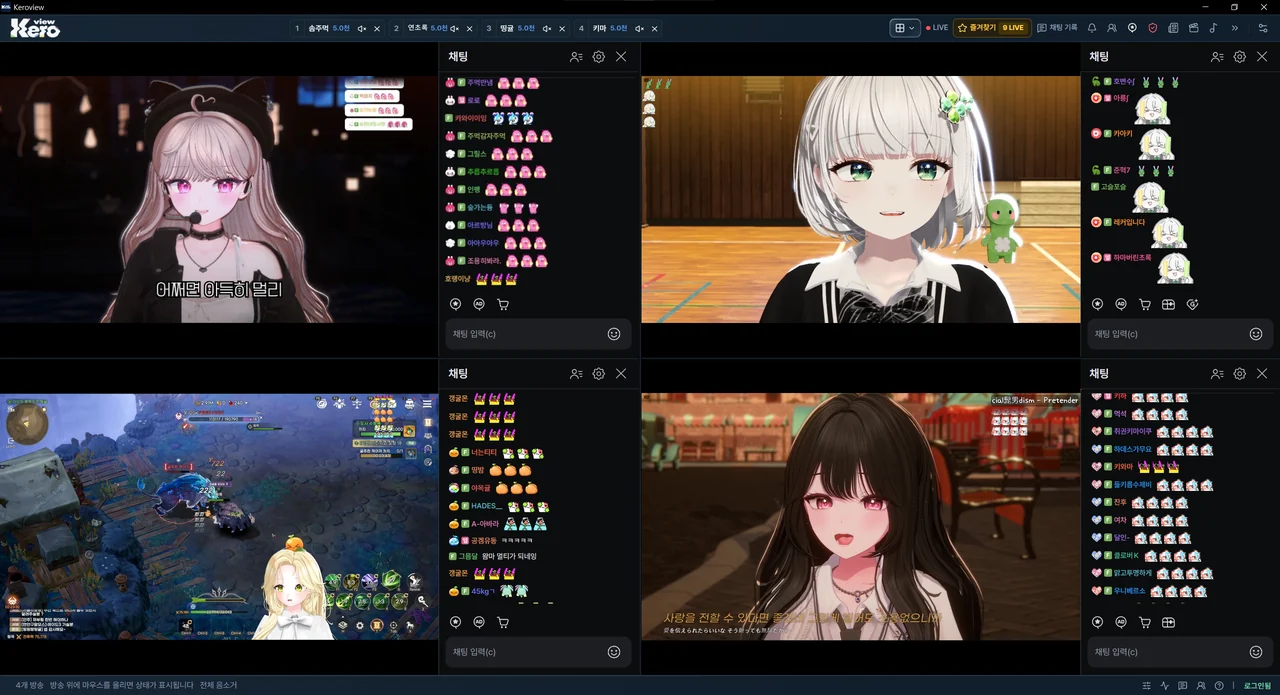
Task: Open the grid layout dropdown
Action: pos(904,28)
